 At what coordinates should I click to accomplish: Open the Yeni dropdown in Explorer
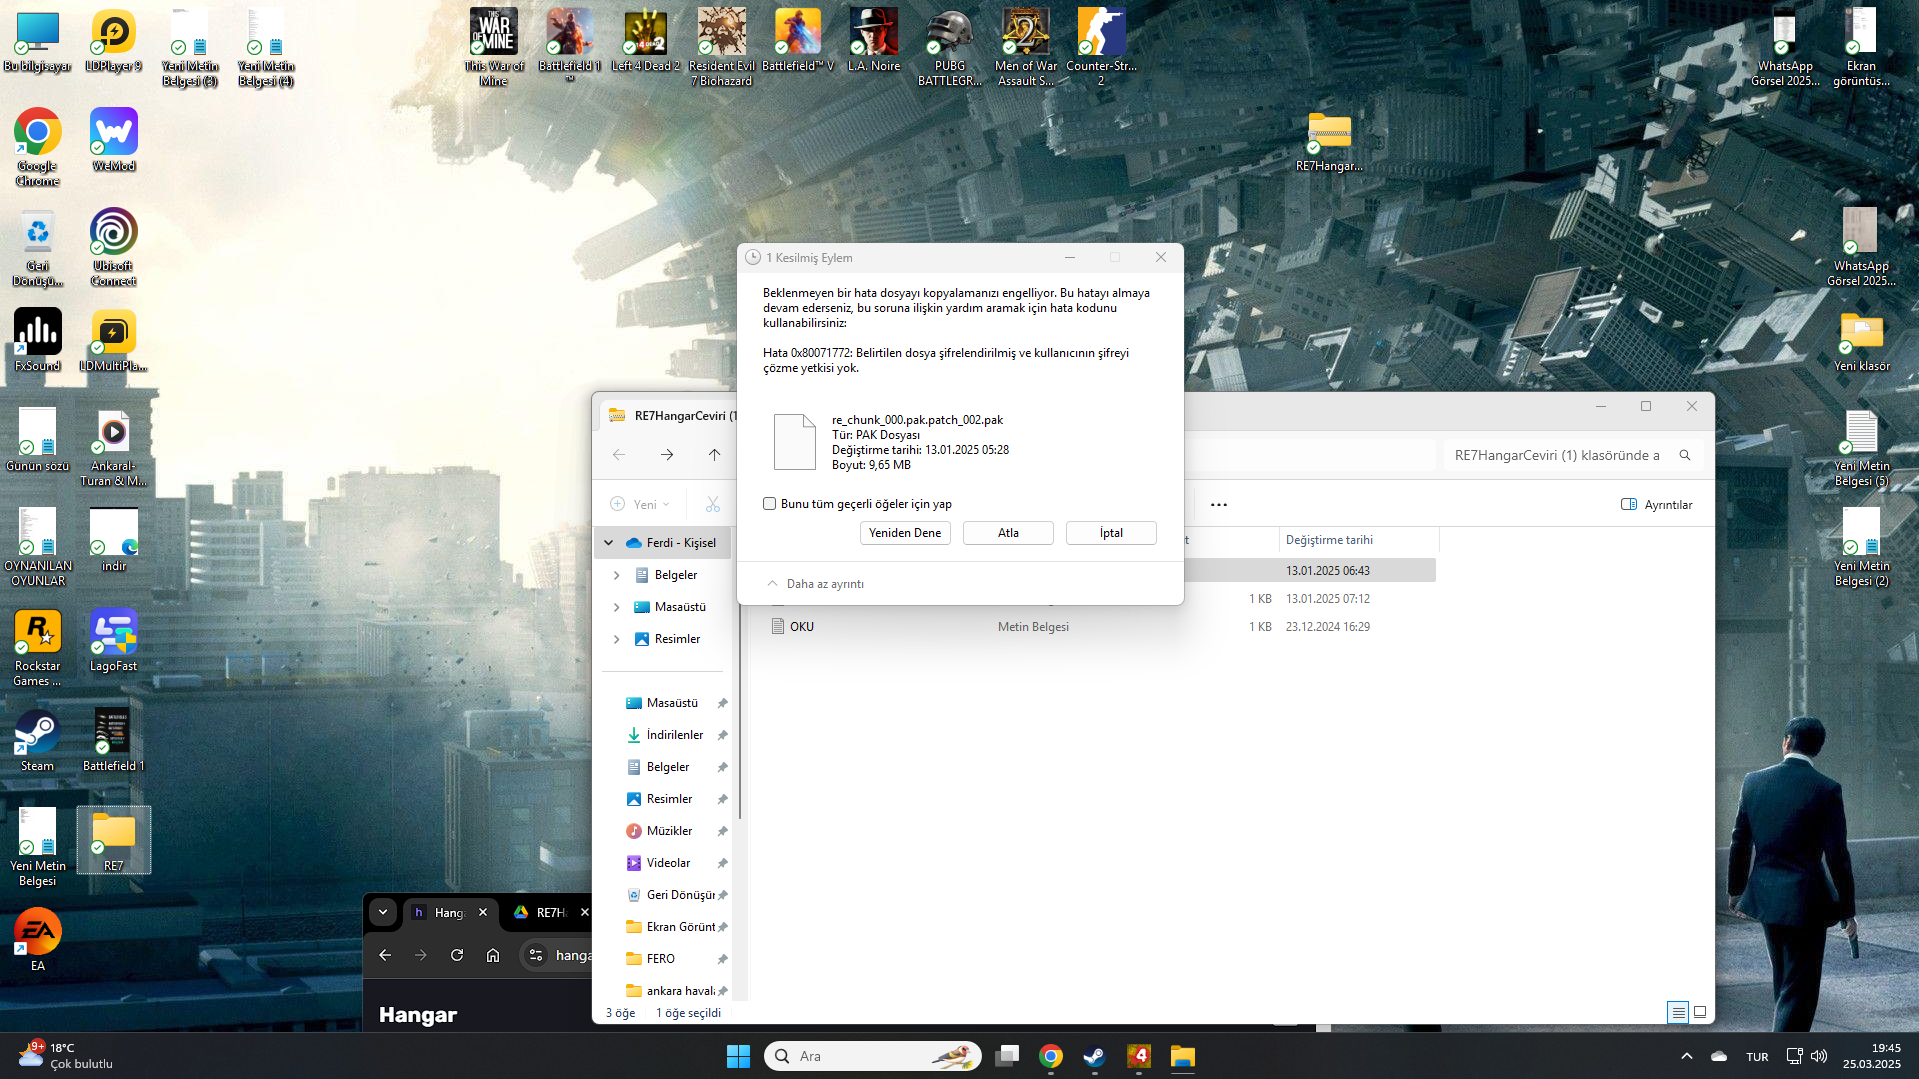tap(640, 505)
